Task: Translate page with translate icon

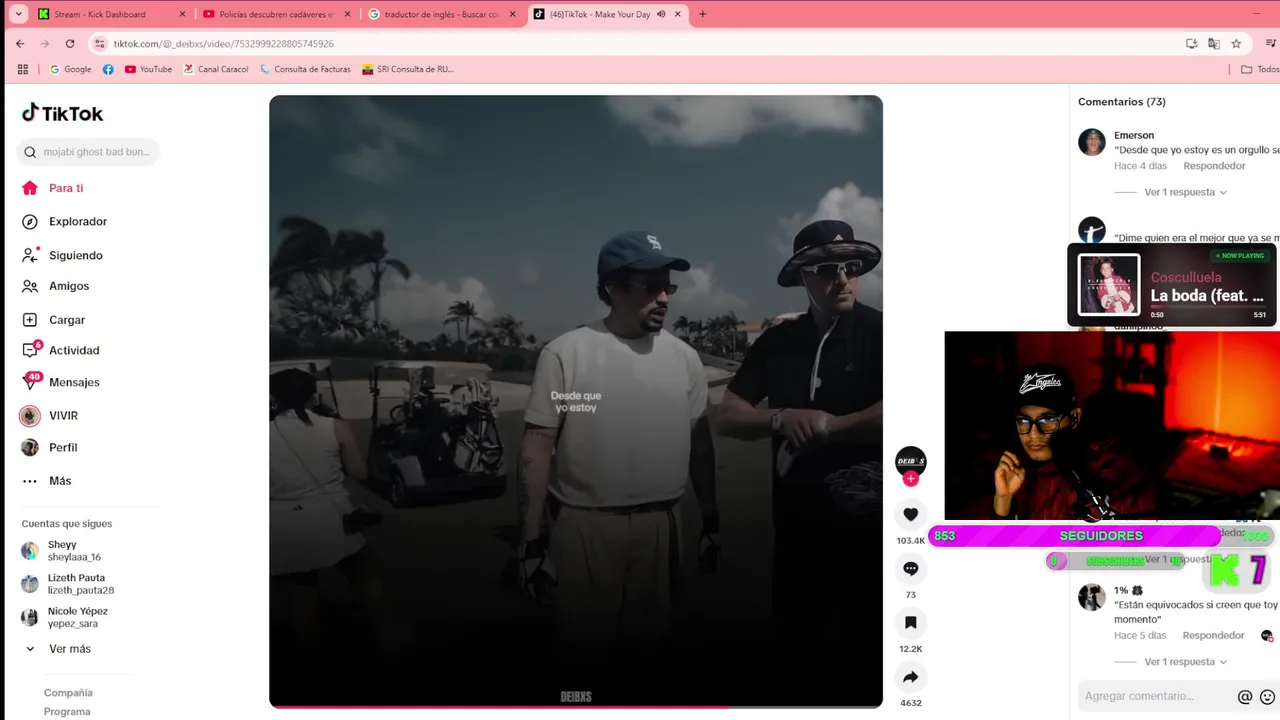Action: (x=1214, y=44)
